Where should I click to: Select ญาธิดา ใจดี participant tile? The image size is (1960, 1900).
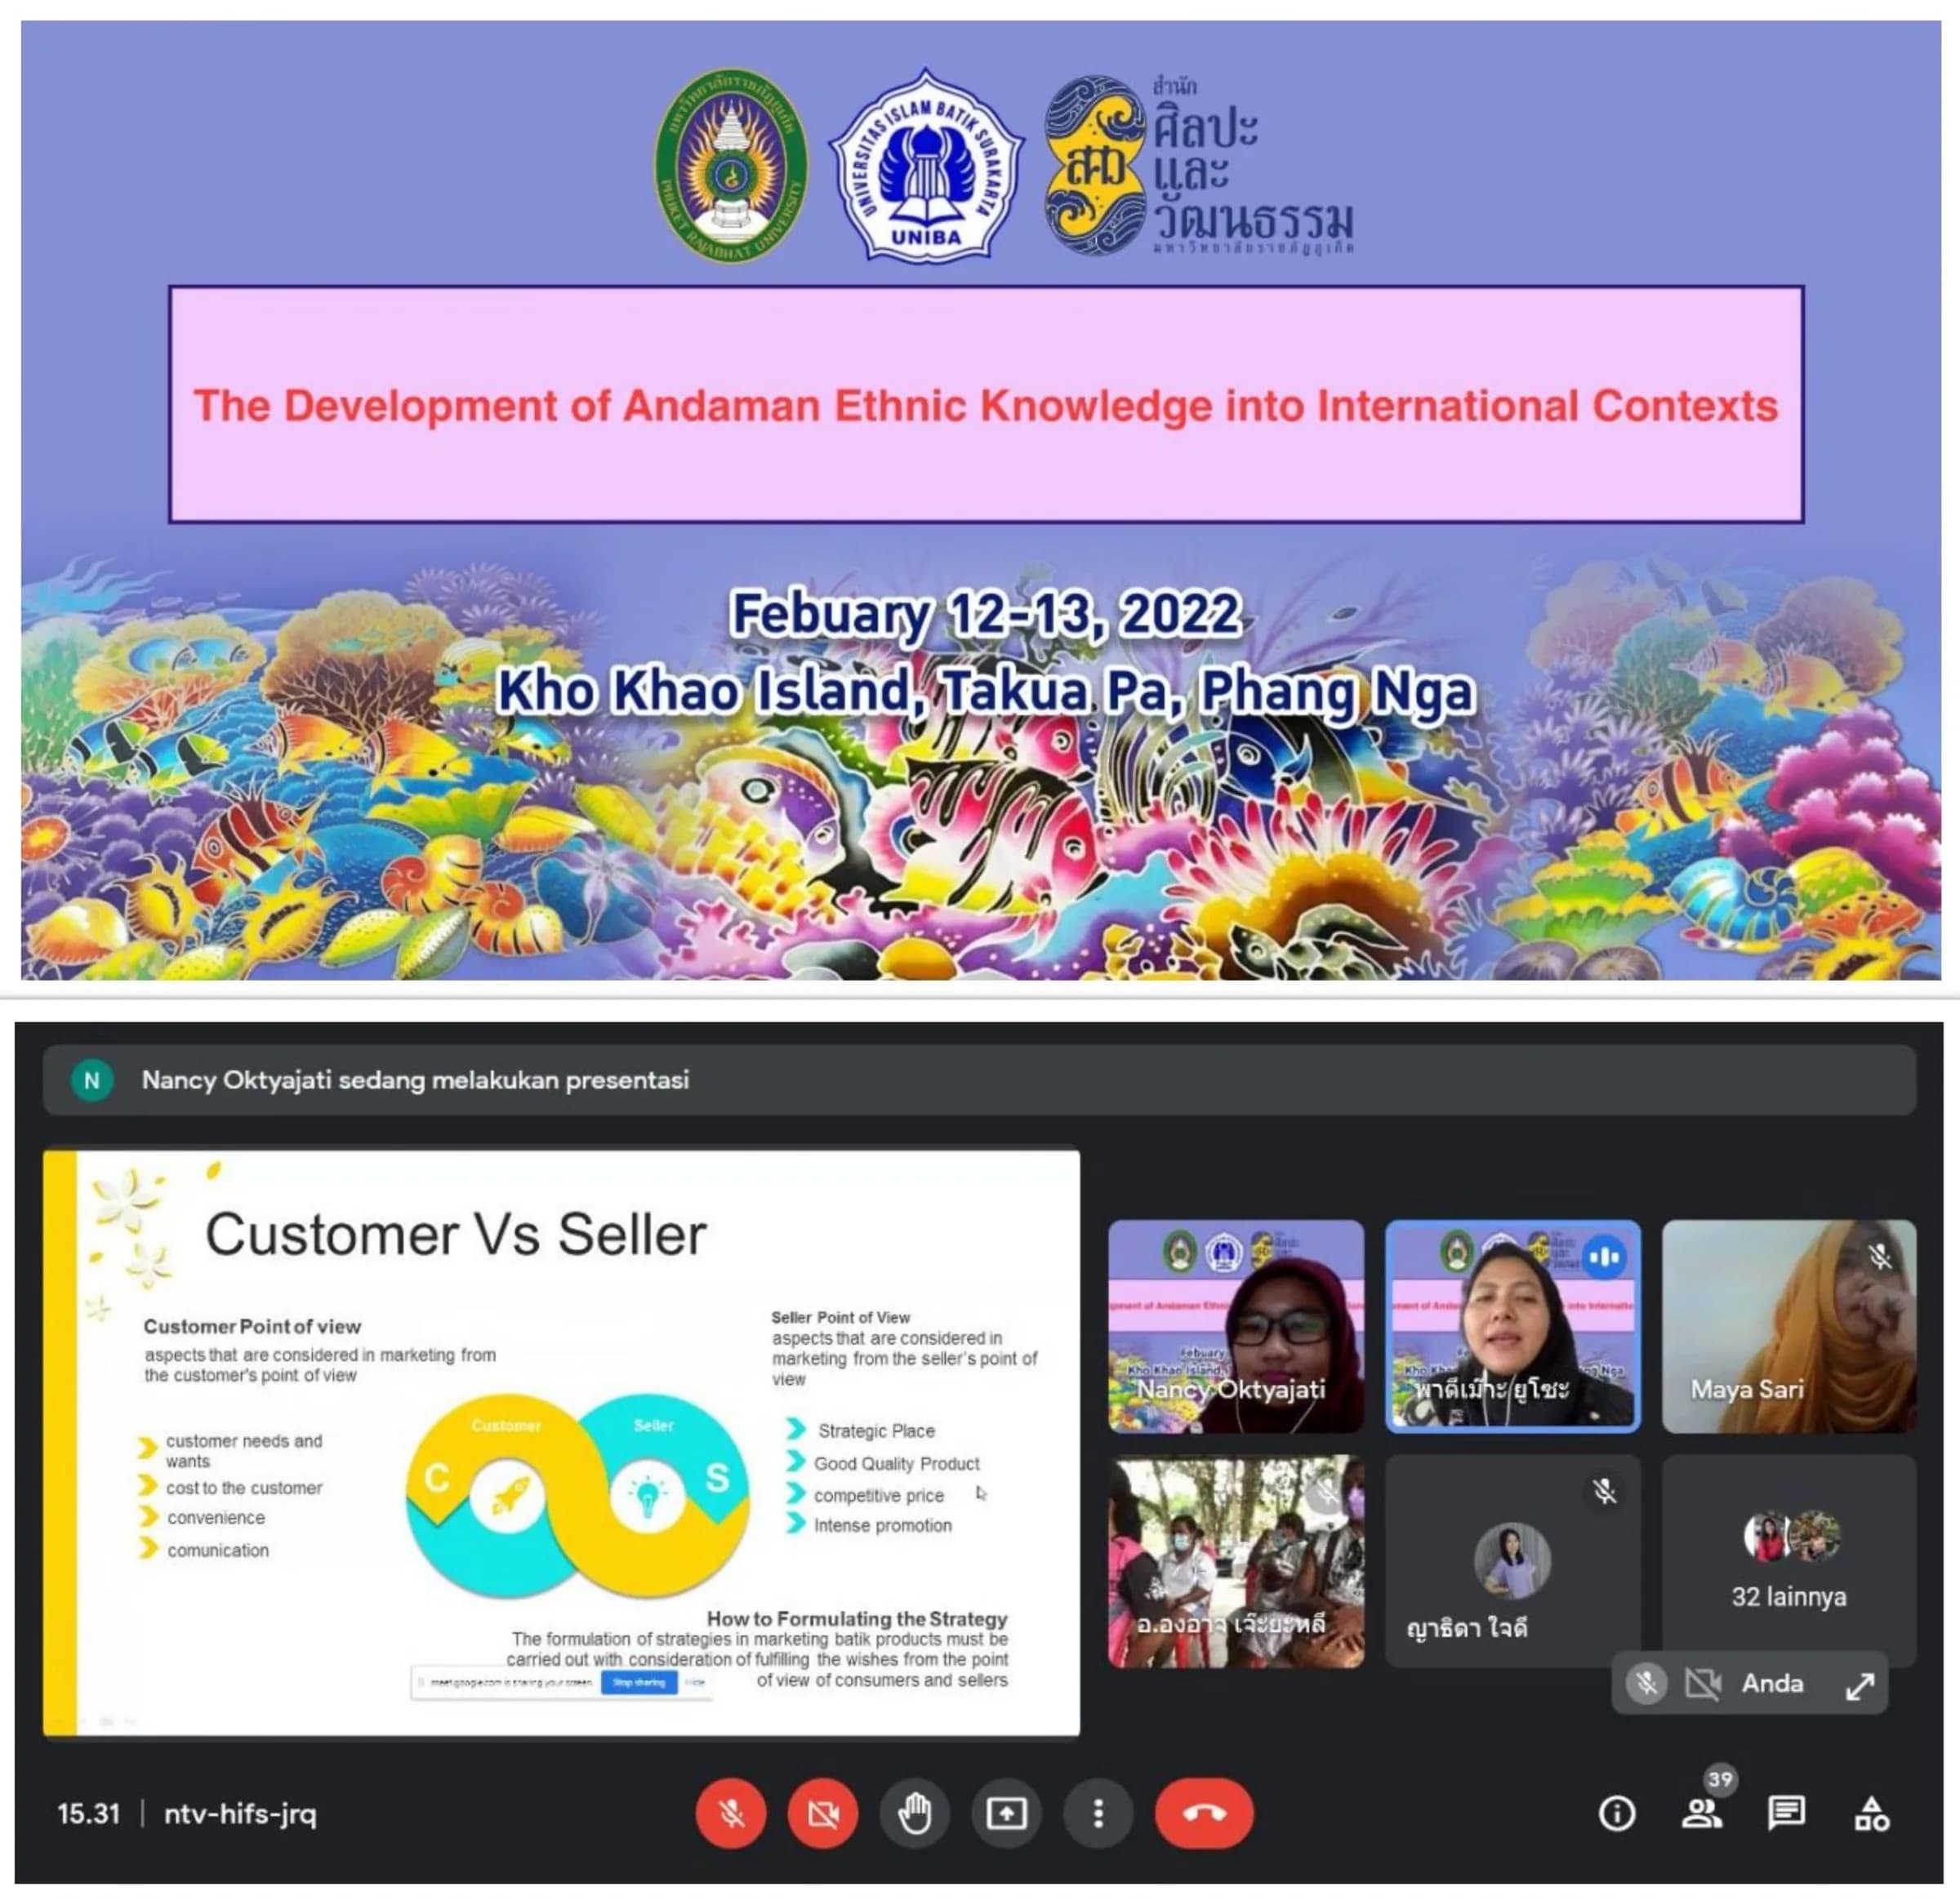pos(1513,1561)
